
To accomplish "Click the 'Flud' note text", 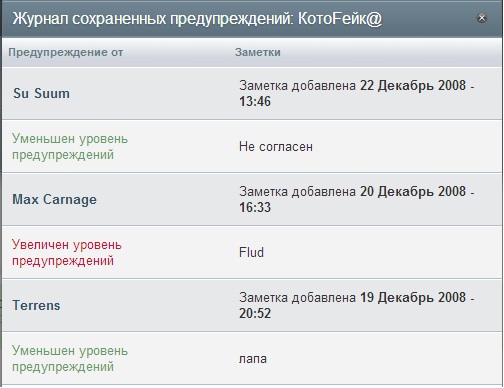I will pyautogui.click(x=251, y=252).
